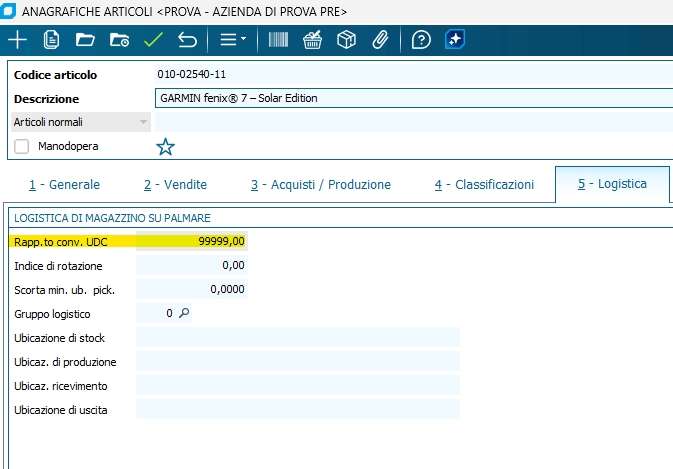Click the Codice articolo label
The height and width of the screenshot is (469, 673).
[55, 75]
